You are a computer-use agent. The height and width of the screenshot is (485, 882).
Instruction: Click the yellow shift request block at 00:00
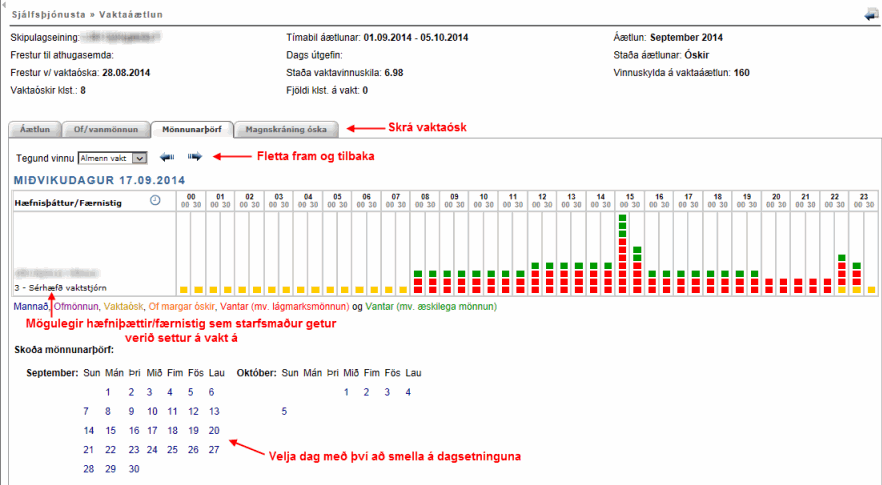coord(184,290)
